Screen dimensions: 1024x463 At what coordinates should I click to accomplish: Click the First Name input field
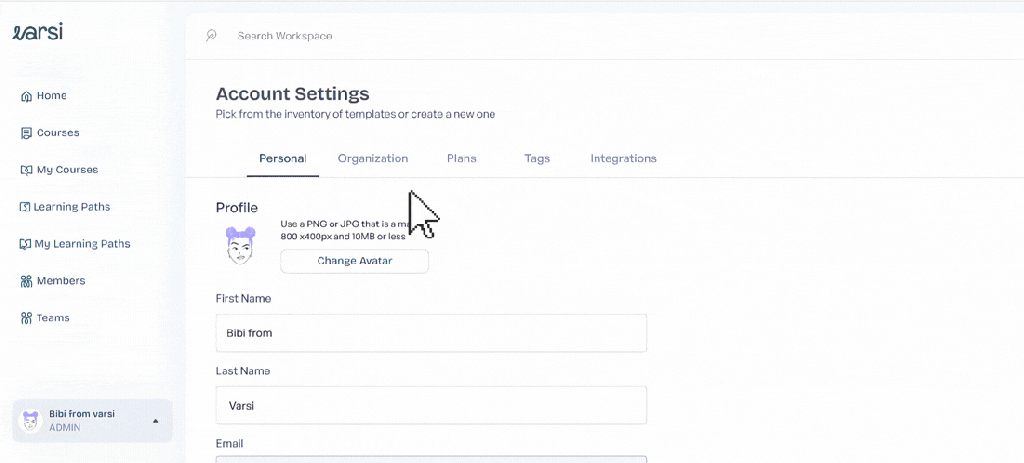[431, 333]
